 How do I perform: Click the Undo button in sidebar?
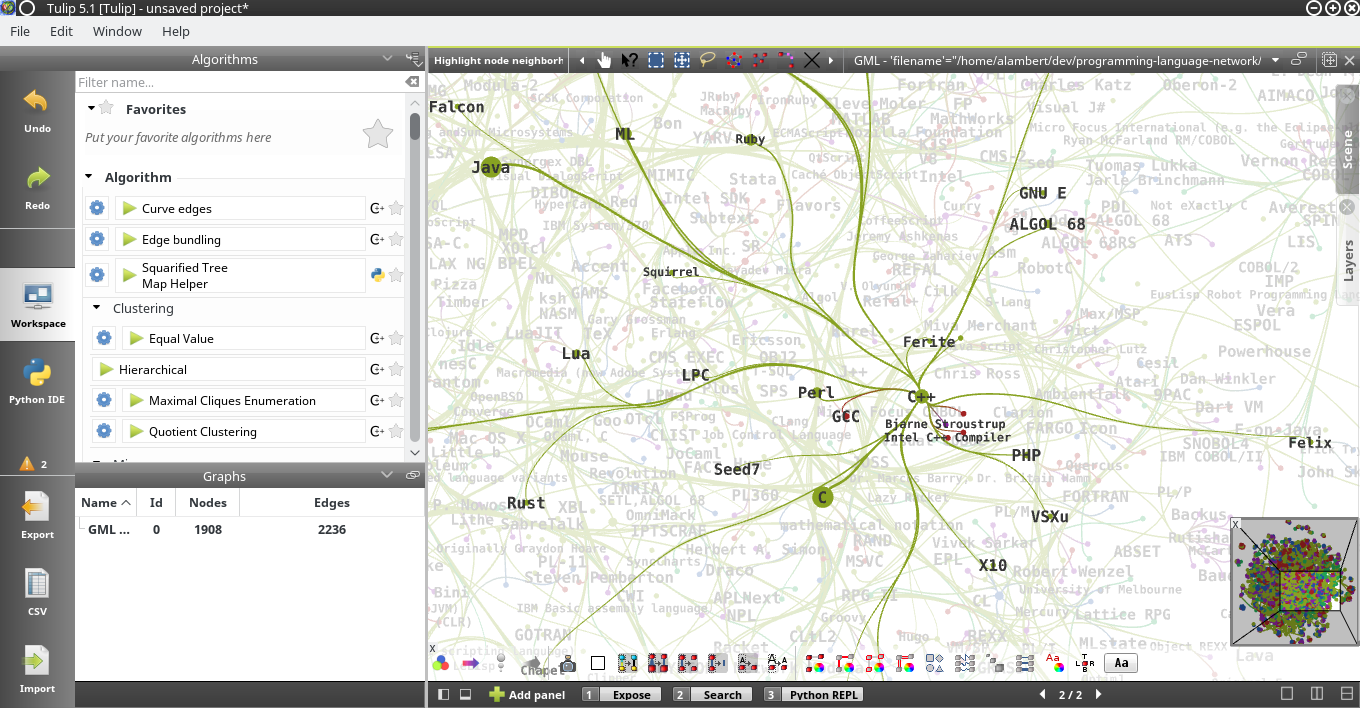click(37, 110)
